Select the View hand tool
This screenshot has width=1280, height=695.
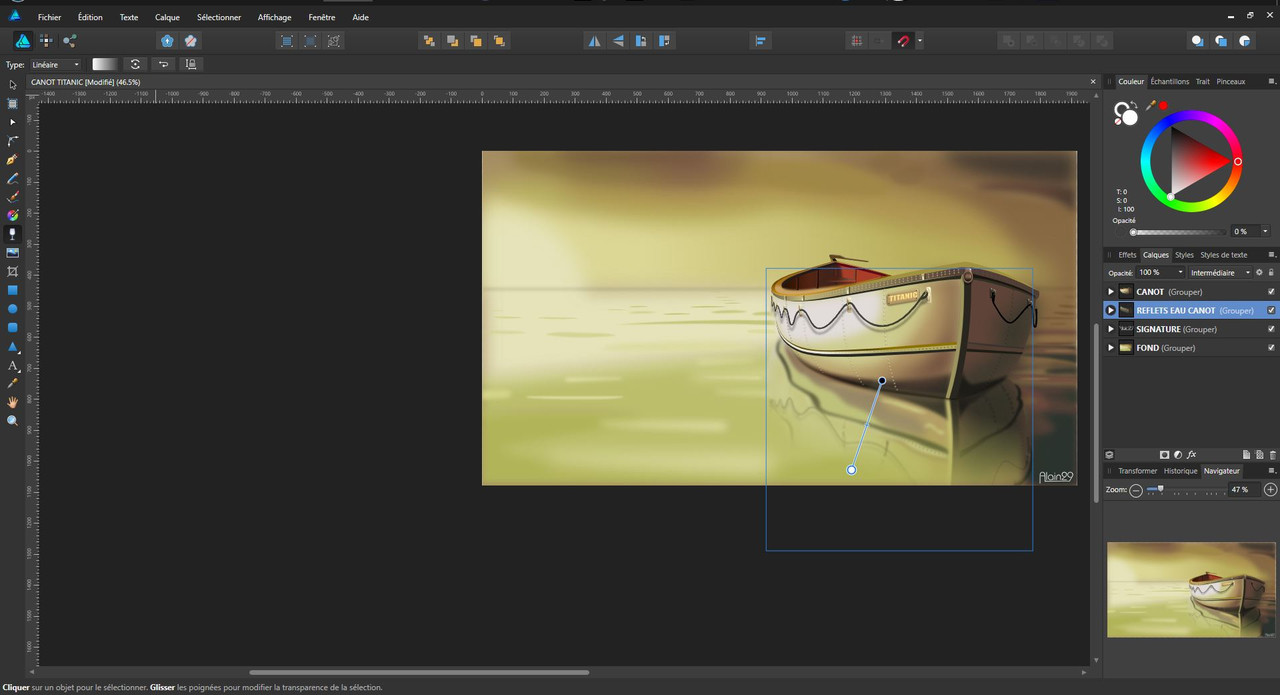[12, 402]
